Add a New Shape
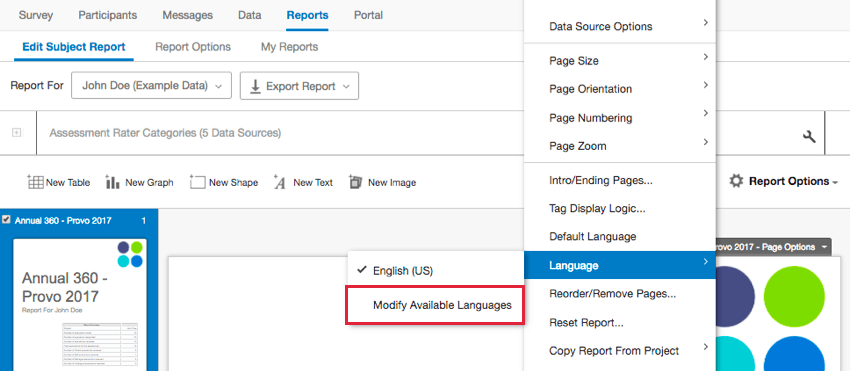This screenshot has width=850, height=371. coord(224,182)
